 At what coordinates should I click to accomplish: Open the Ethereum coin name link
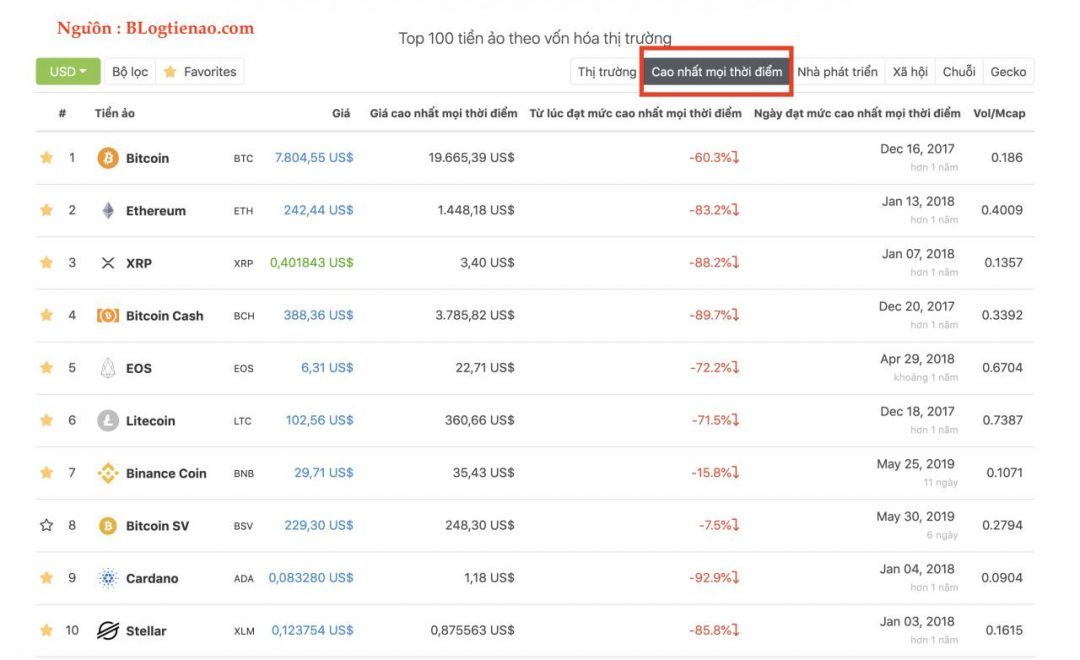156,211
